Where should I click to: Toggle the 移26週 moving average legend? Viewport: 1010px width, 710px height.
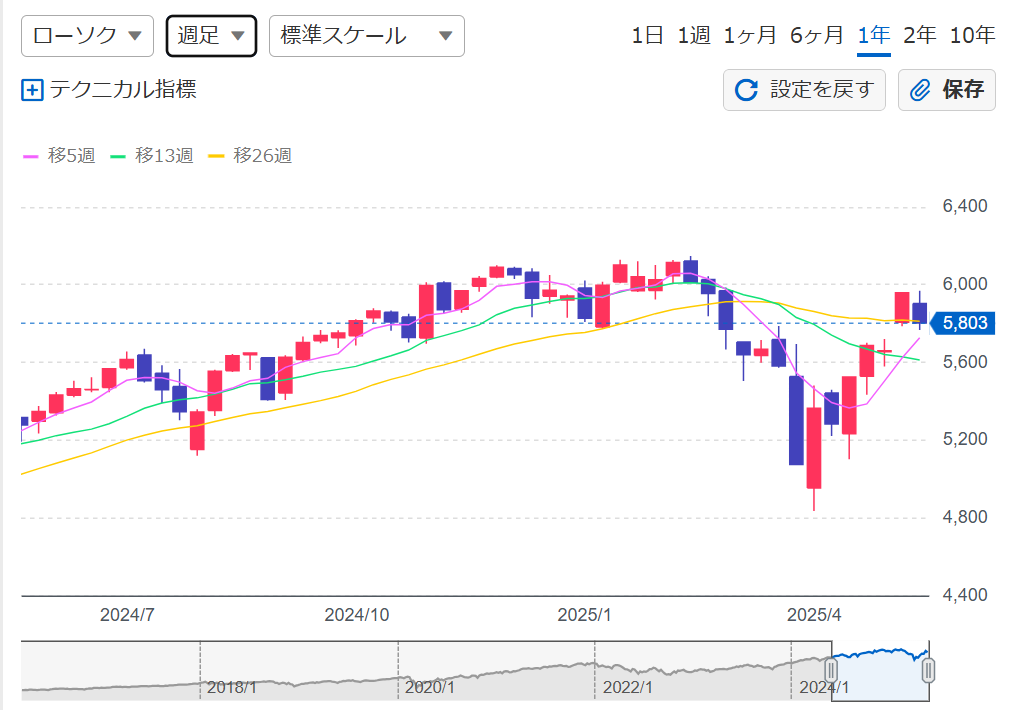coord(251,156)
